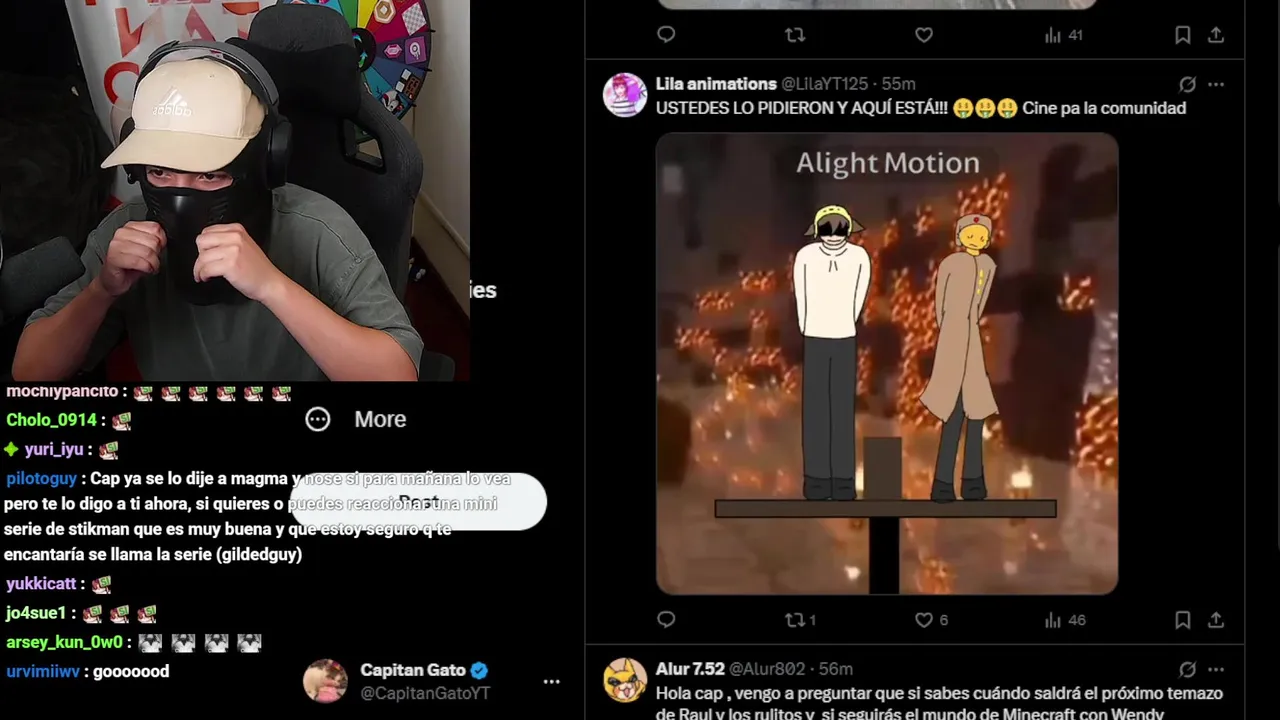The width and height of the screenshot is (1280, 720).
Task: Reply to the top tweet above Lila
Action: (x=666, y=35)
